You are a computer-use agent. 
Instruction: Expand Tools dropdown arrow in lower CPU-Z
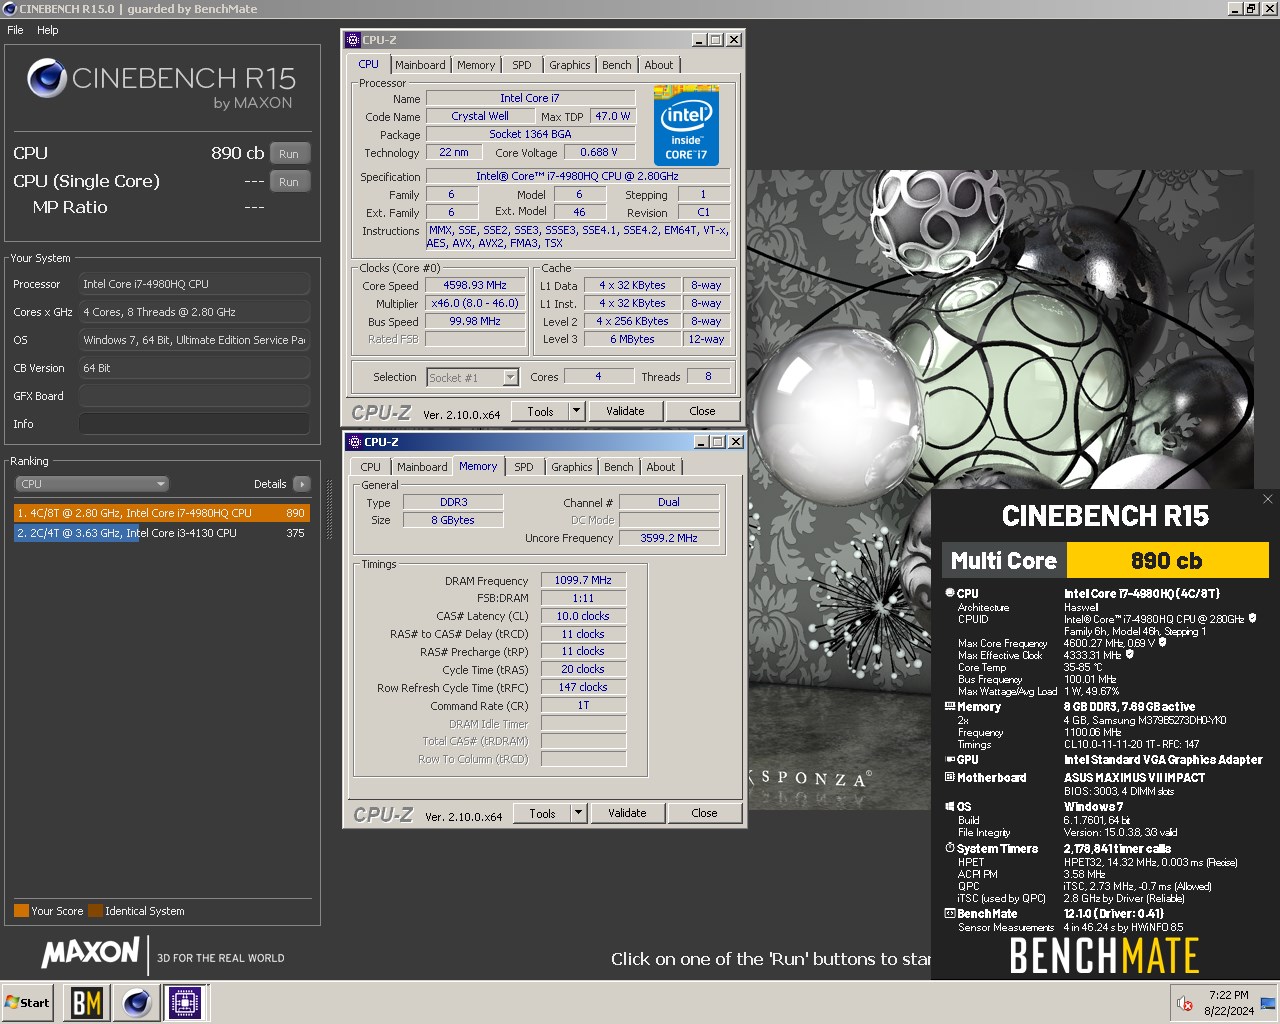(x=578, y=813)
